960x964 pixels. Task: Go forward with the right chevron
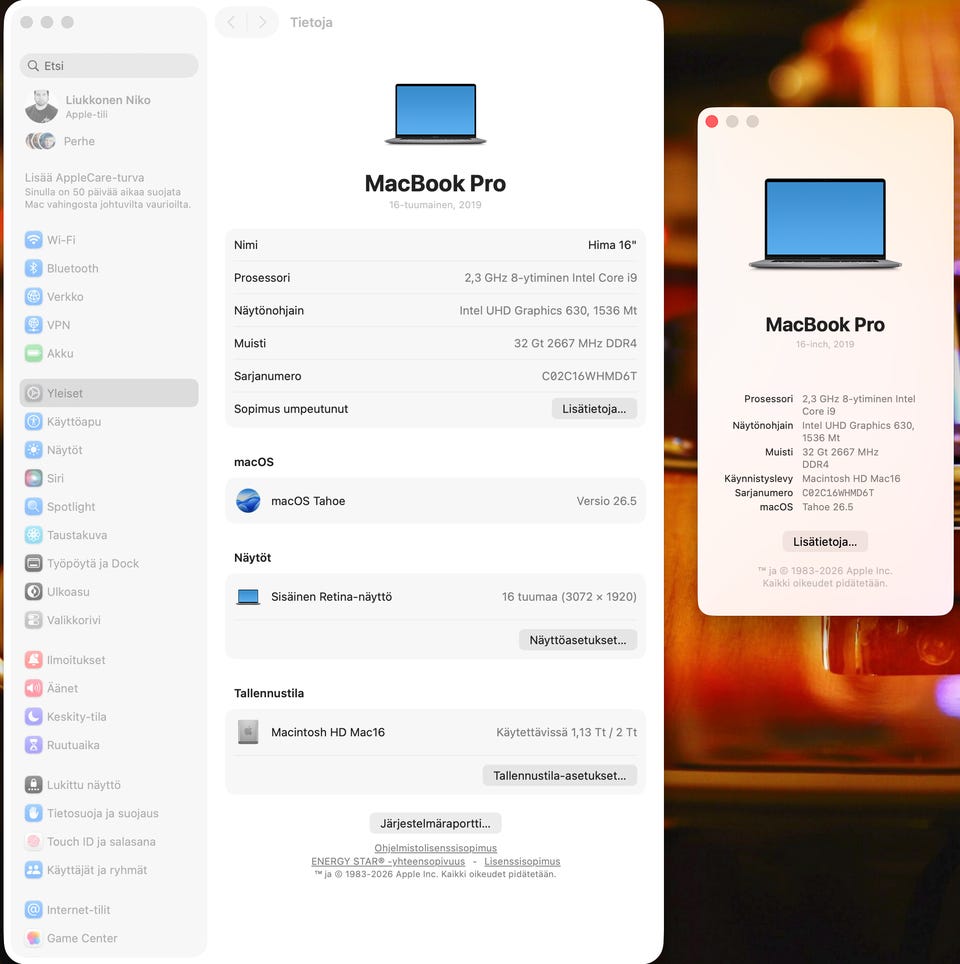(263, 22)
